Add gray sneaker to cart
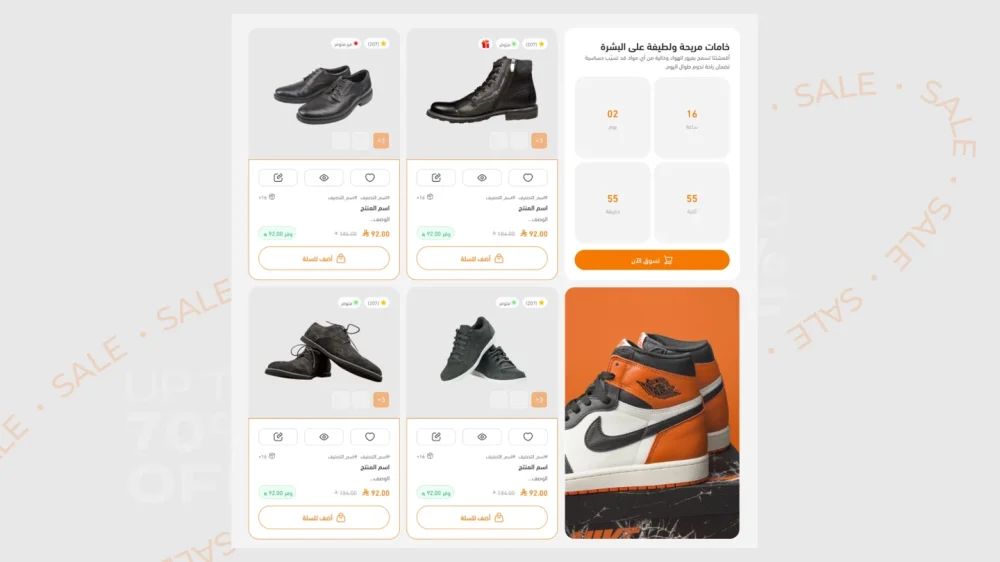This screenshot has width=1000, height=562. tap(482, 517)
